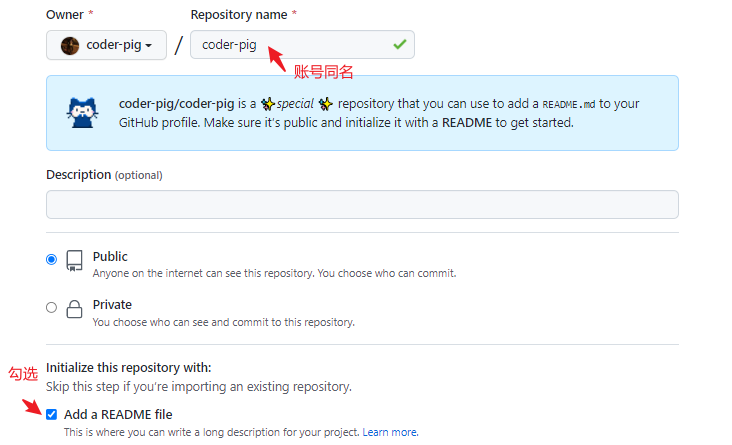This screenshot has height=445, width=732.
Task: Open the Learn more link
Action: point(390,432)
